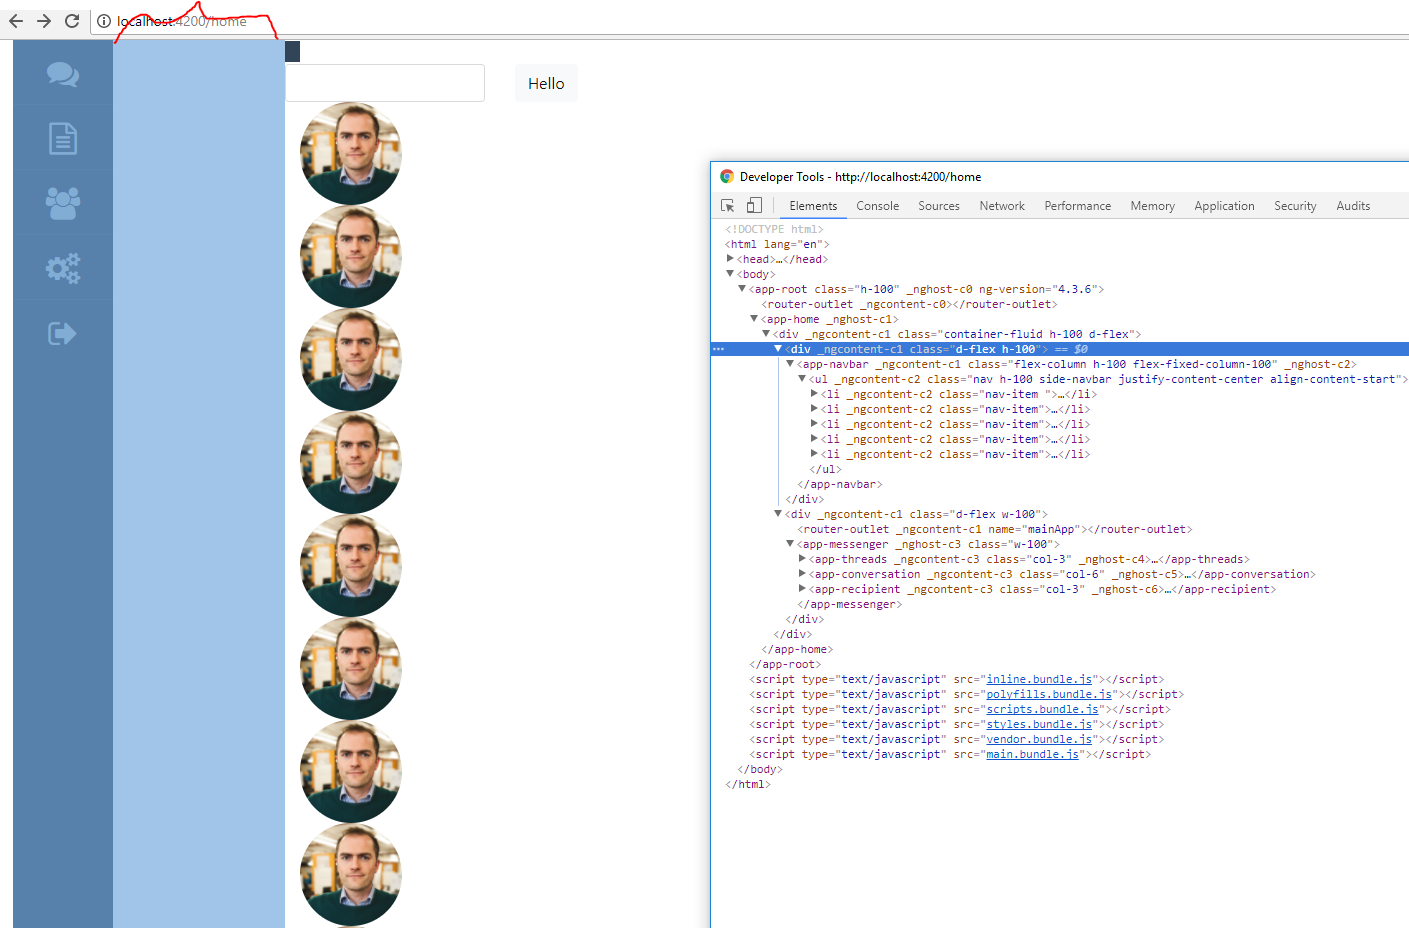Collapse the body element node
This screenshot has width=1409, height=928.
pyautogui.click(x=730, y=274)
